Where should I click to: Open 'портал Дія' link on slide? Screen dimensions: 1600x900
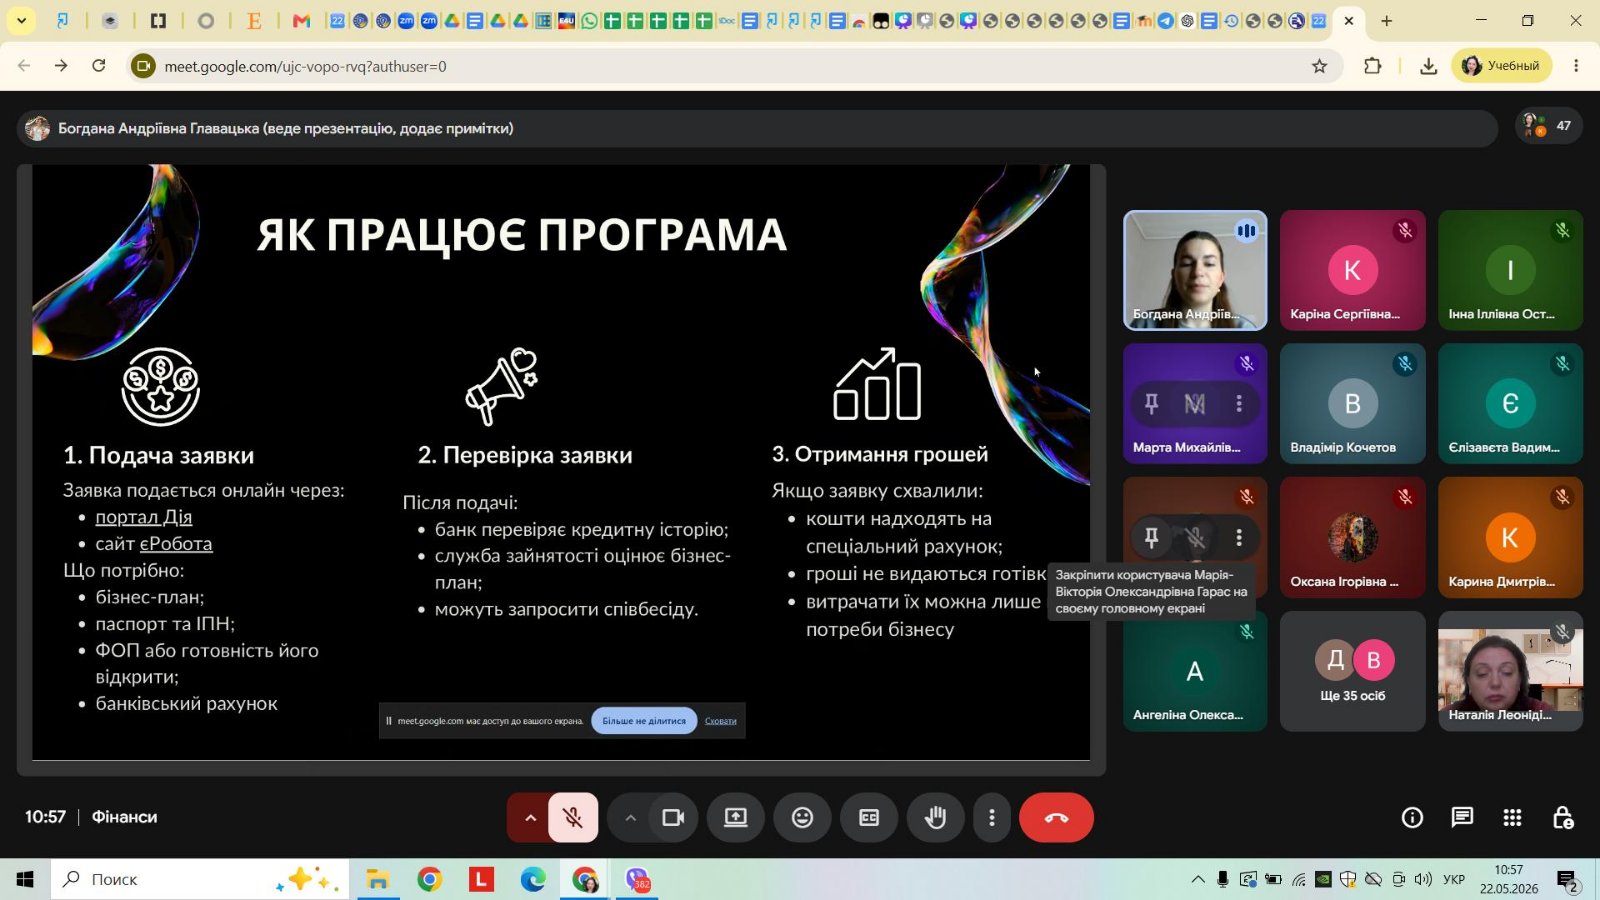[x=144, y=517]
